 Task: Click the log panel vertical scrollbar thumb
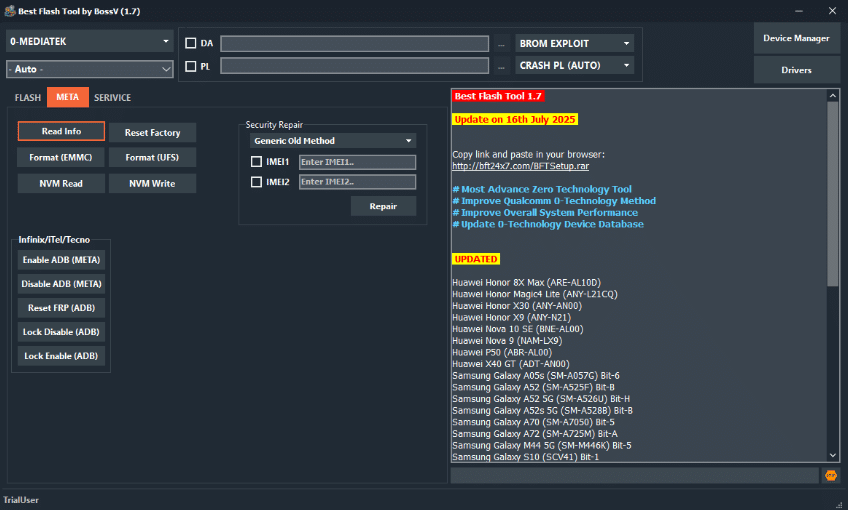833,190
